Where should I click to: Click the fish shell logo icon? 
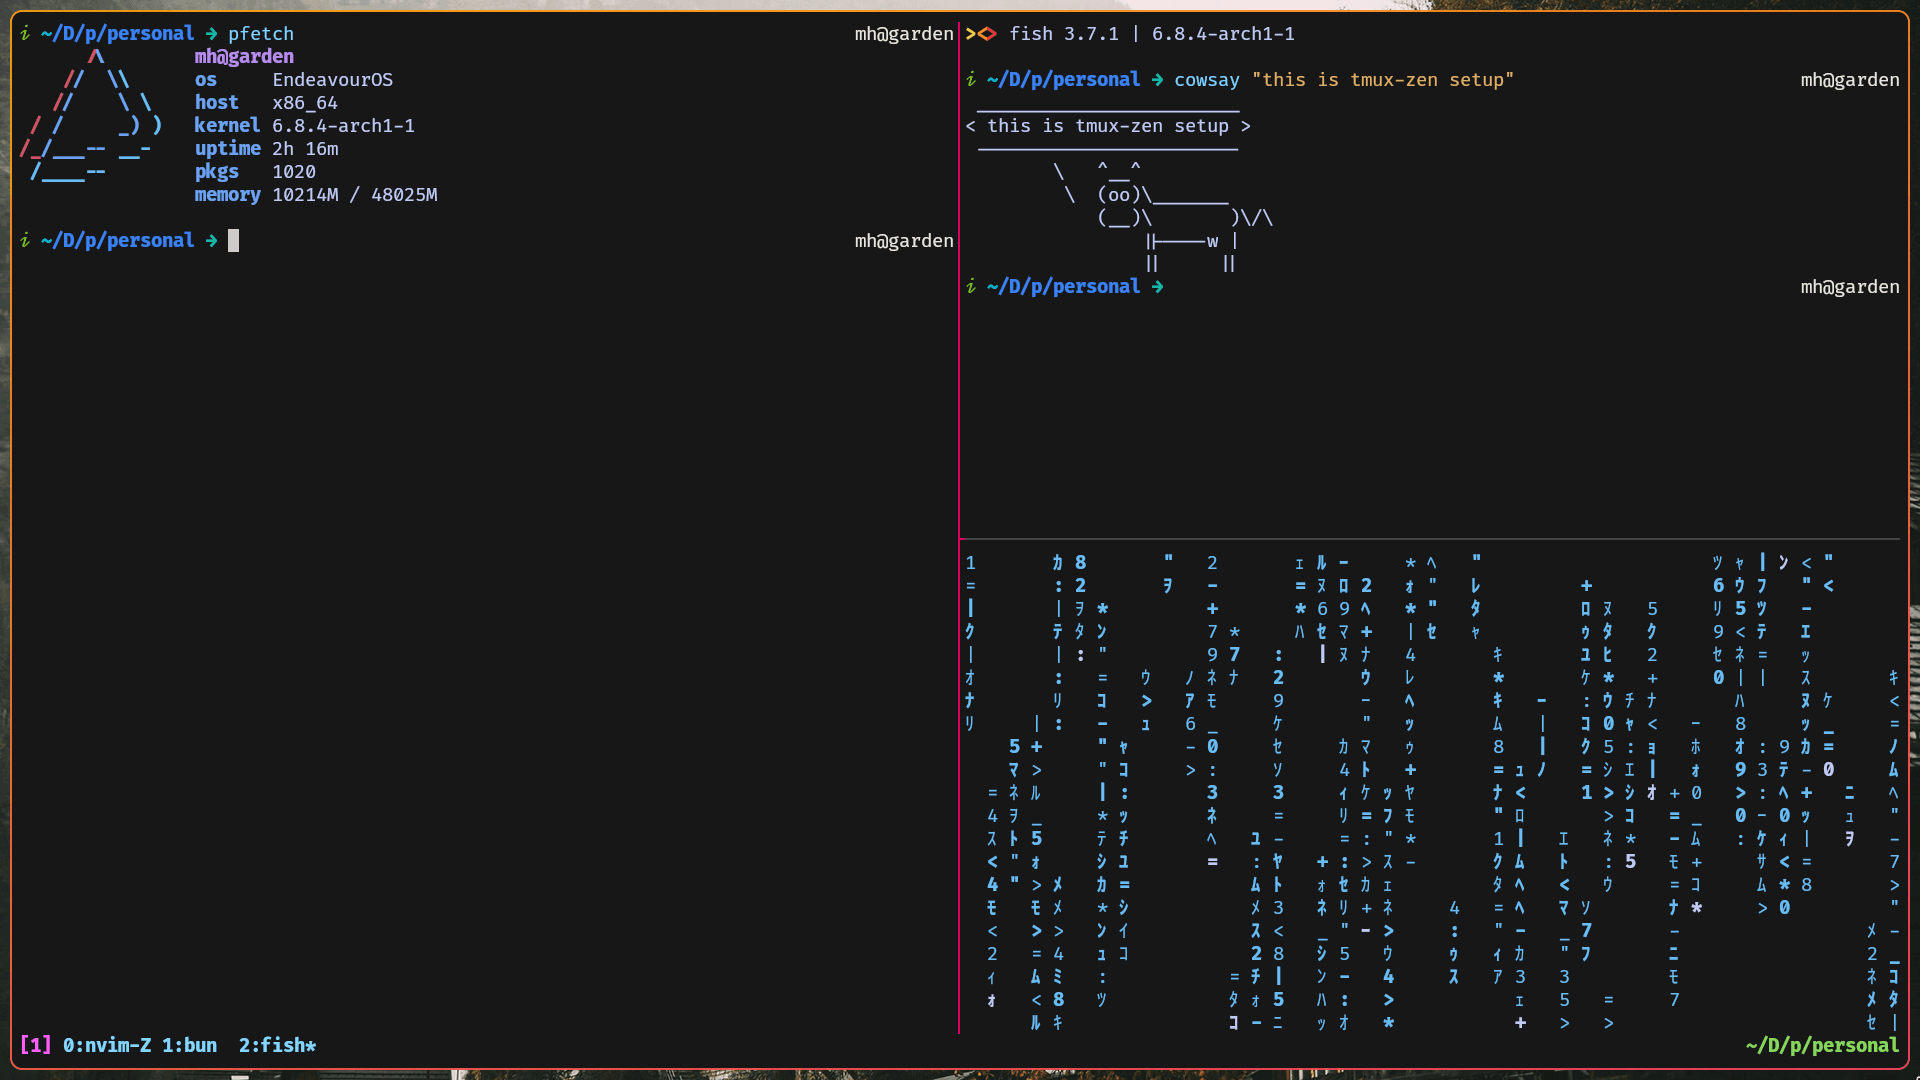point(981,34)
